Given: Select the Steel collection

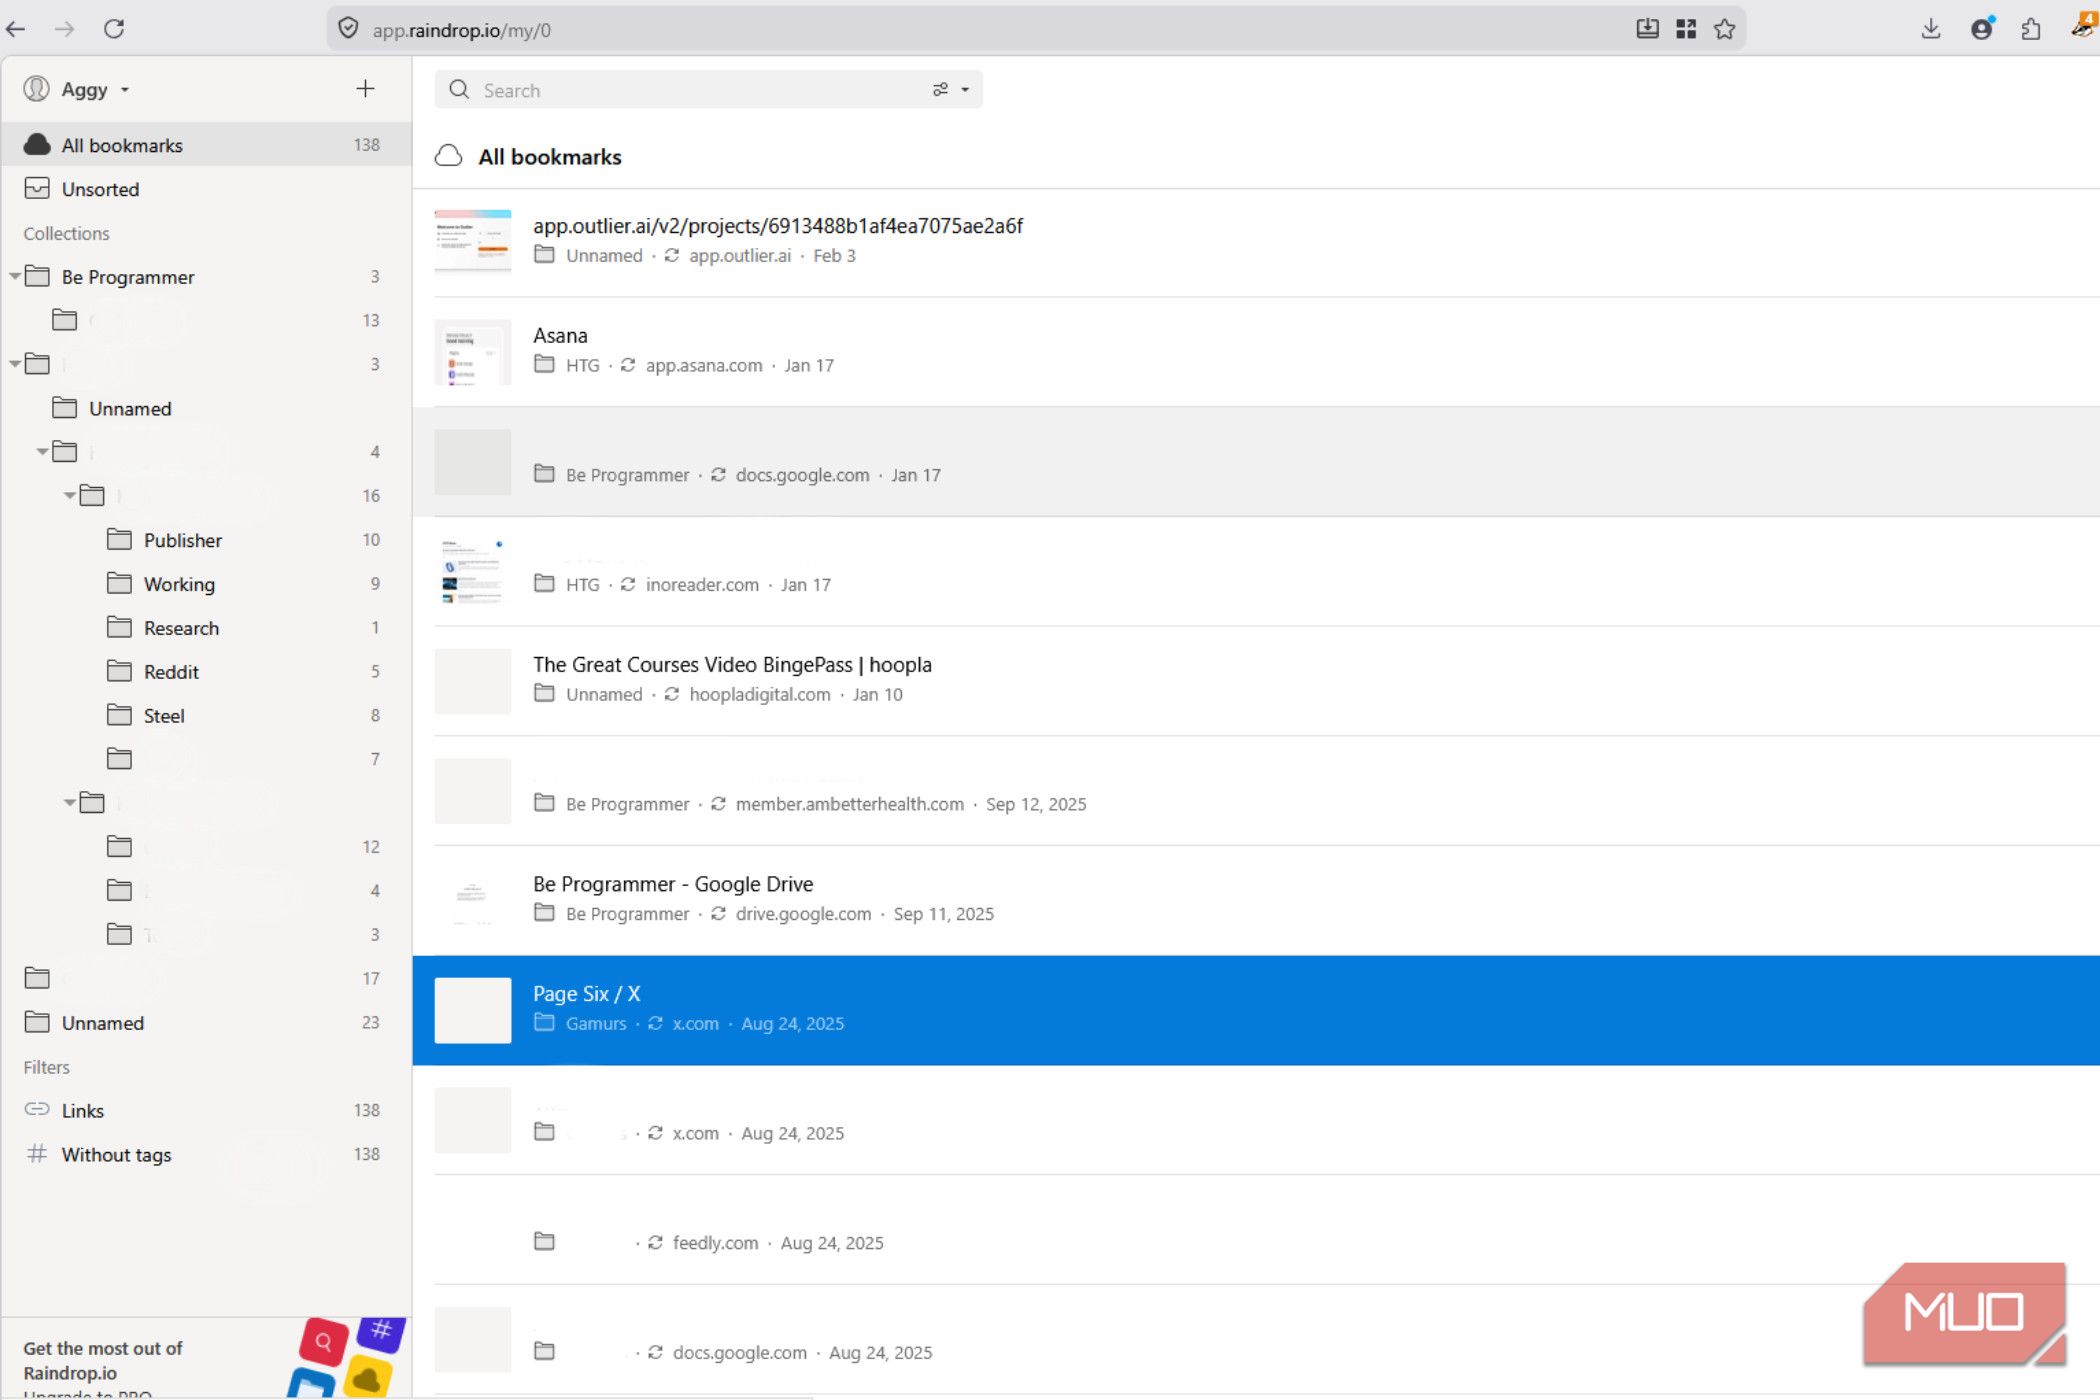Looking at the screenshot, I should coord(206,716).
